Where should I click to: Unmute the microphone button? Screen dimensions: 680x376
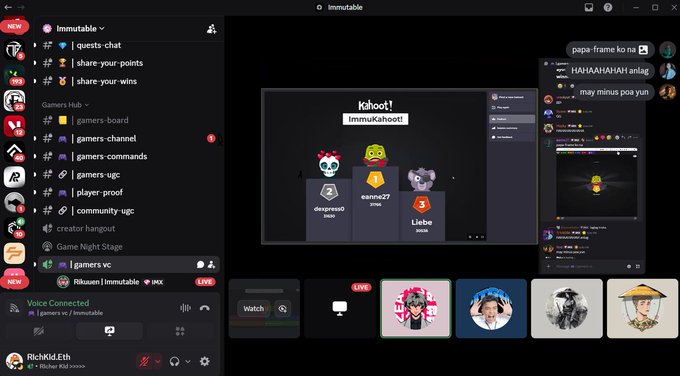point(144,361)
